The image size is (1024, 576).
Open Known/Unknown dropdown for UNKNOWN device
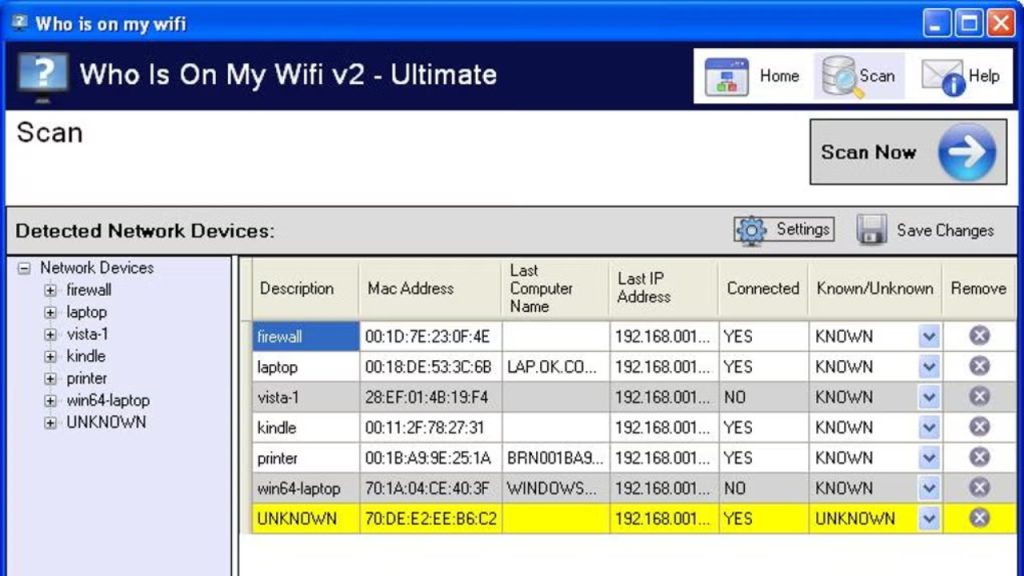(929, 519)
